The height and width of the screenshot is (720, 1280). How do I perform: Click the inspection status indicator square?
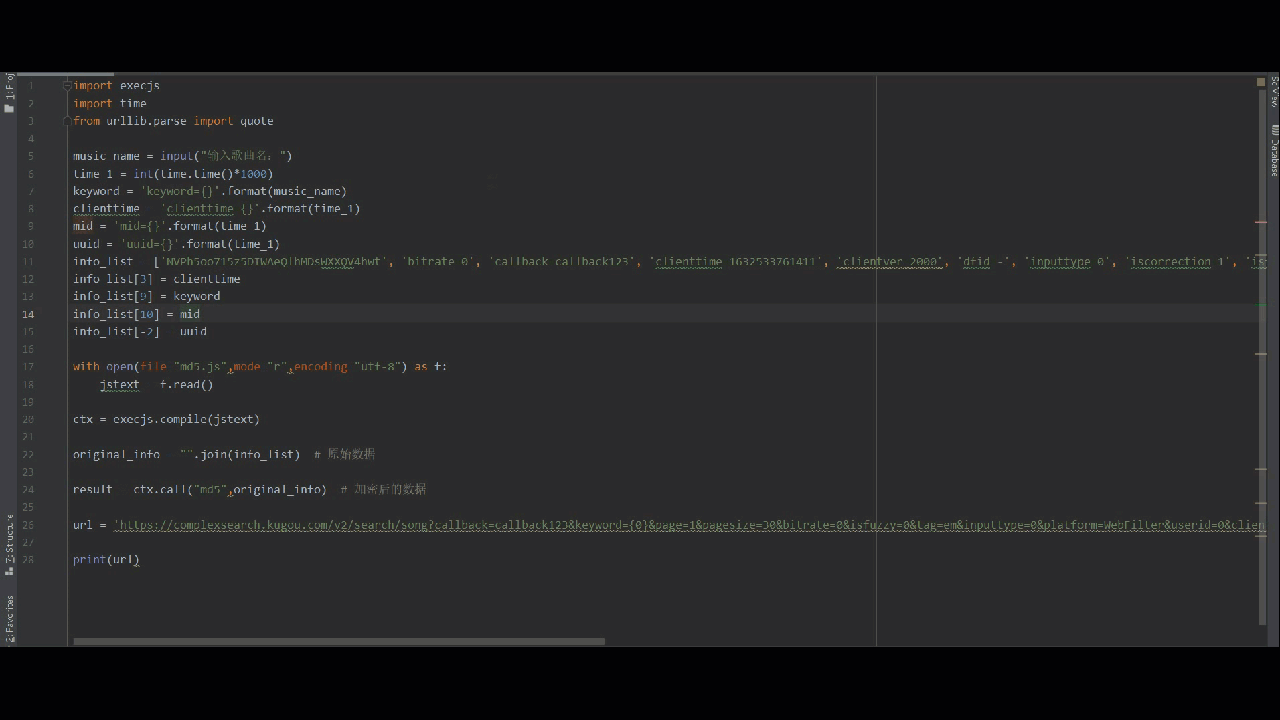[x=1261, y=82]
